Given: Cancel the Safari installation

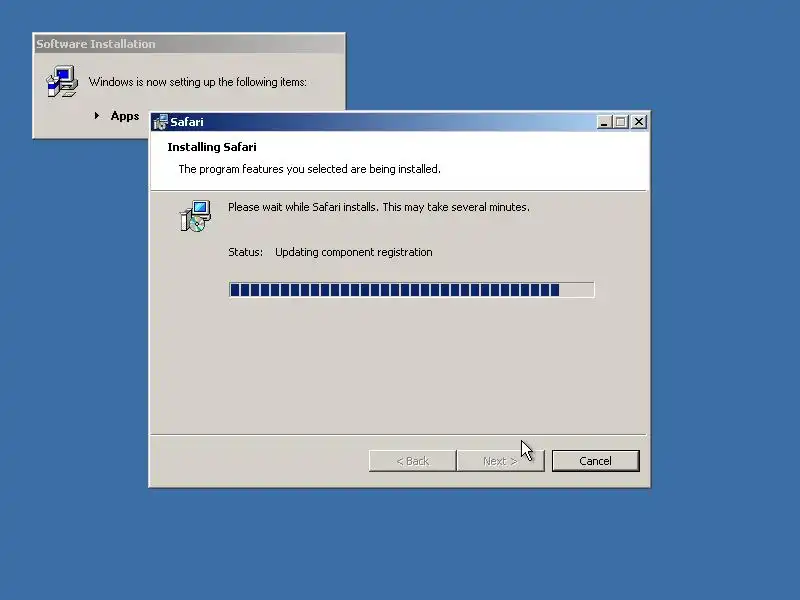Looking at the screenshot, I should (x=595, y=461).
